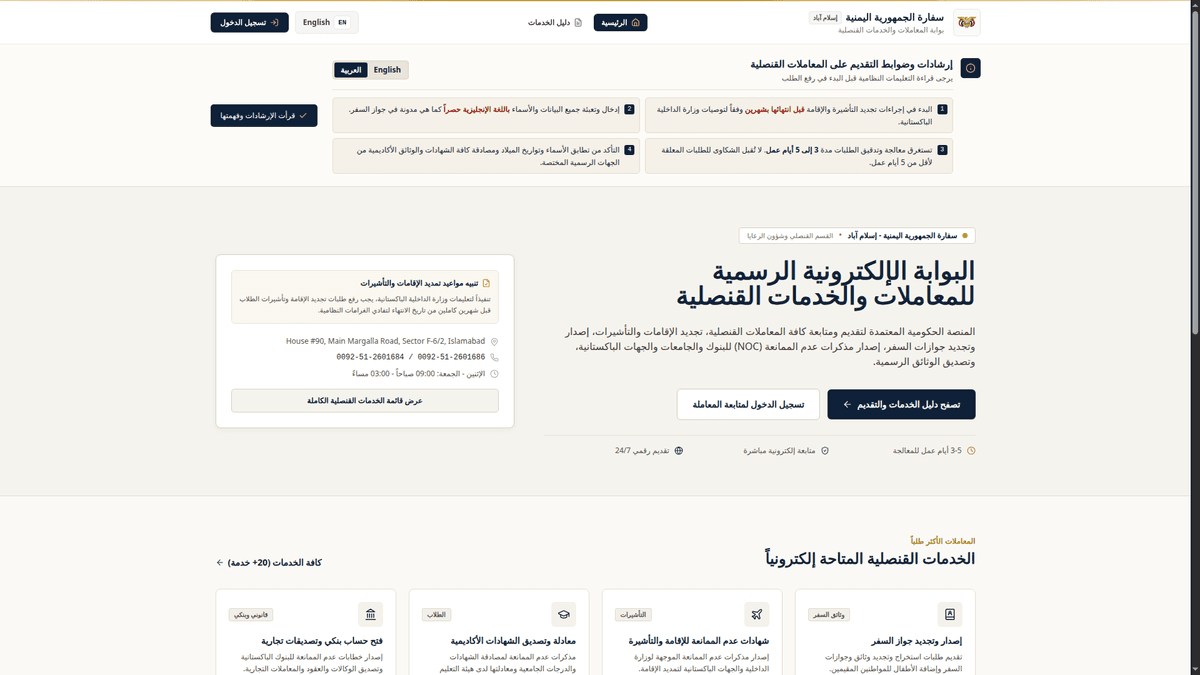Click the login arrow icon in header تسجيل الدخول
Image resolution: width=1200 pixels, height=675 pixels.
pyautogui.click(x=275, y=22)
